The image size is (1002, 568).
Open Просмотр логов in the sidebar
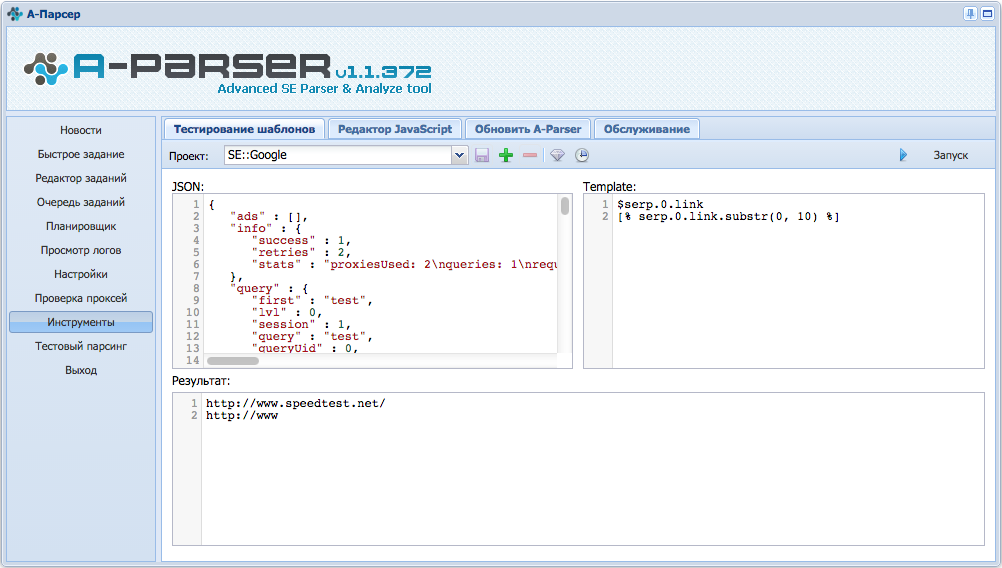(x=81, y=250)
